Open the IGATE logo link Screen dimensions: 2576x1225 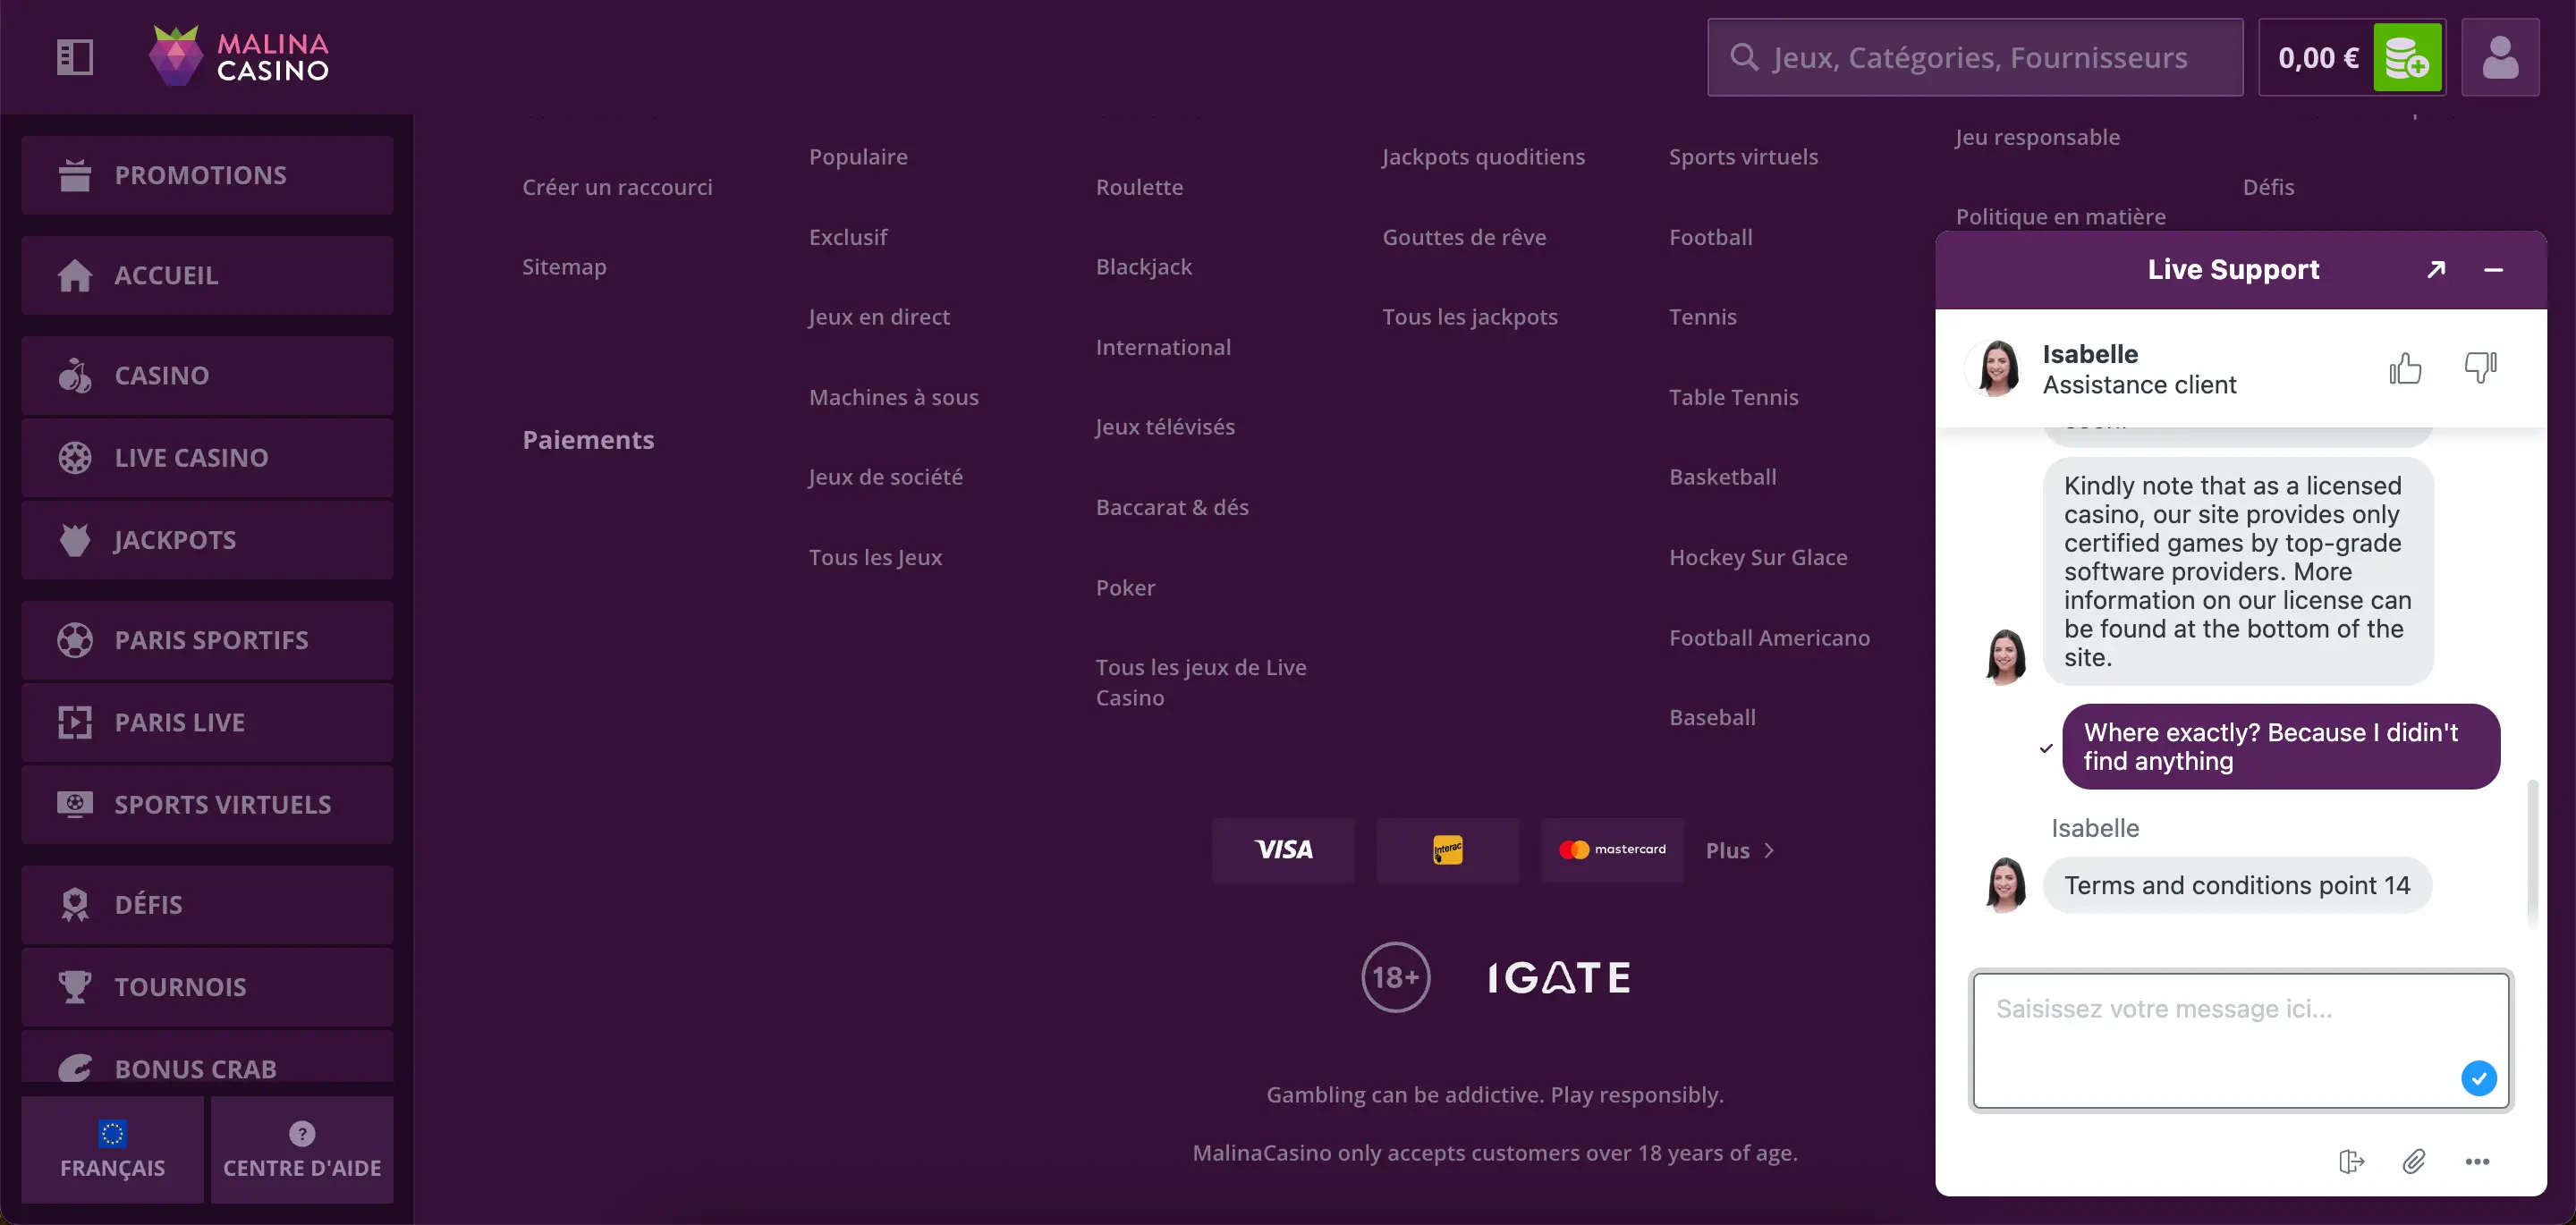1559,977
